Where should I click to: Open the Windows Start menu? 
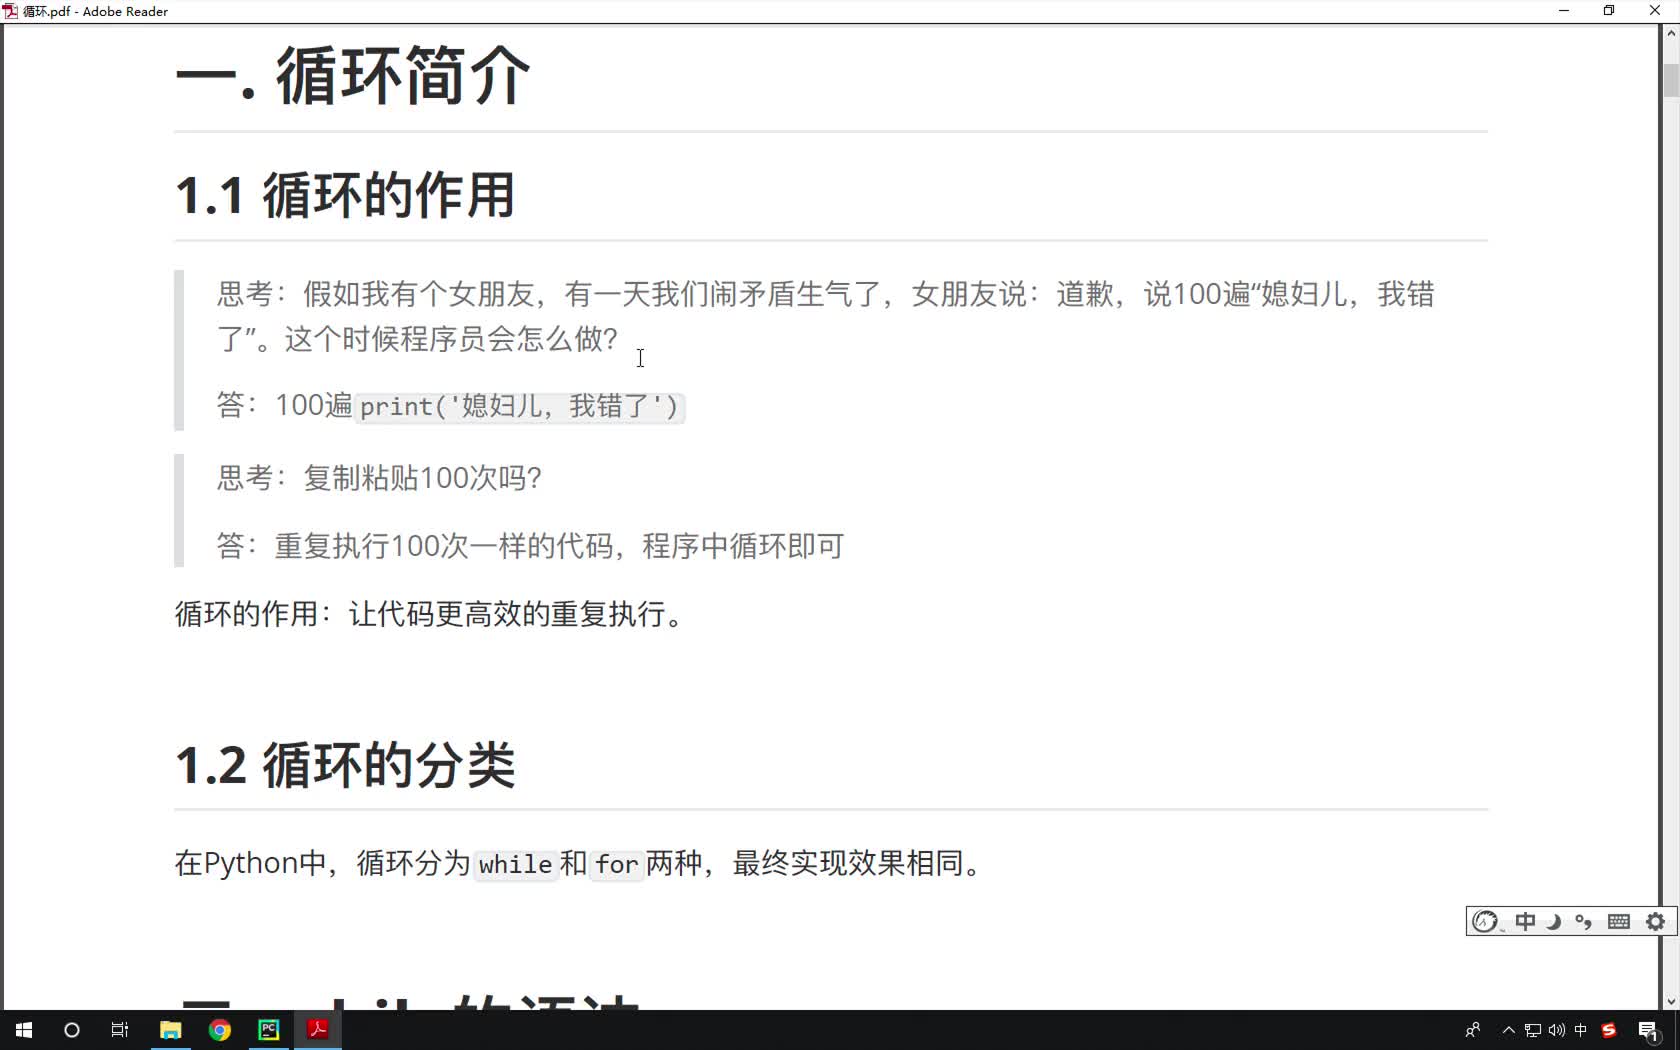(24, 1030)
